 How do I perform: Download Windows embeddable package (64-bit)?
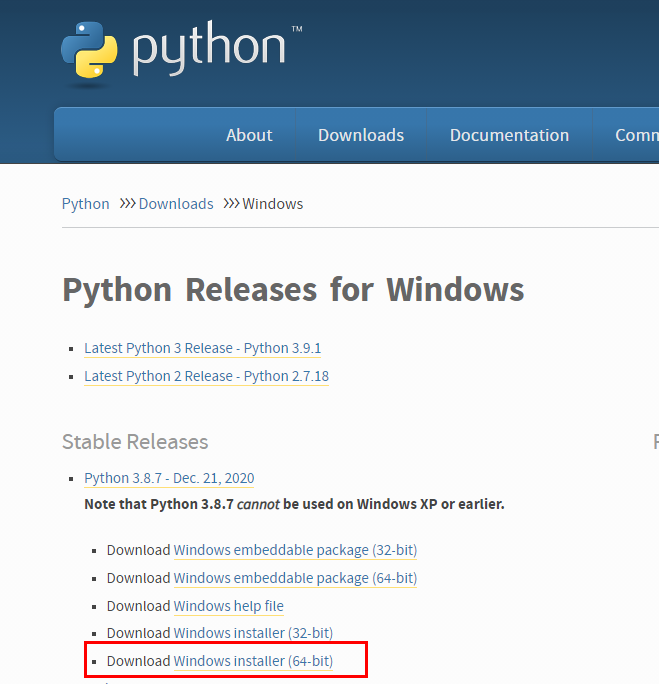(x=295, y=578)
